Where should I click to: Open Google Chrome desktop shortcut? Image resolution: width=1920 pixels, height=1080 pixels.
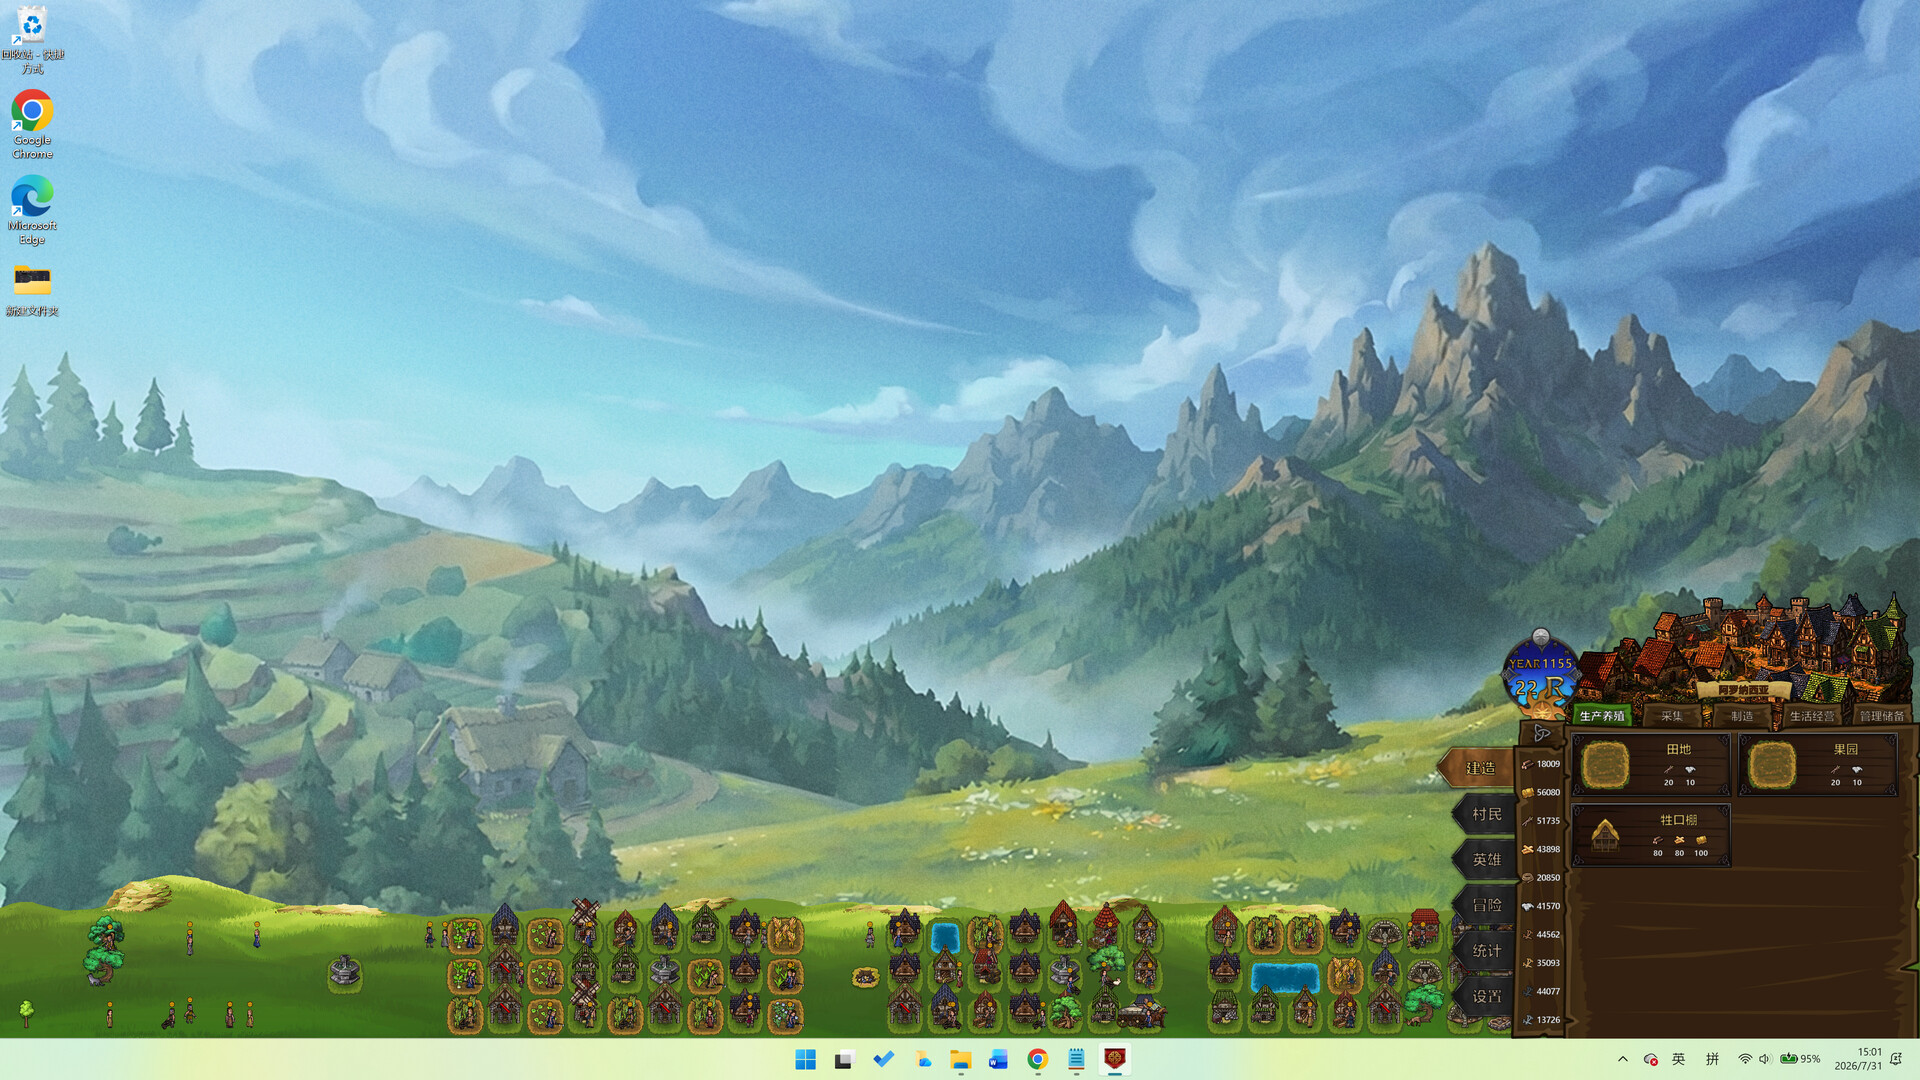tap(32, 124)
